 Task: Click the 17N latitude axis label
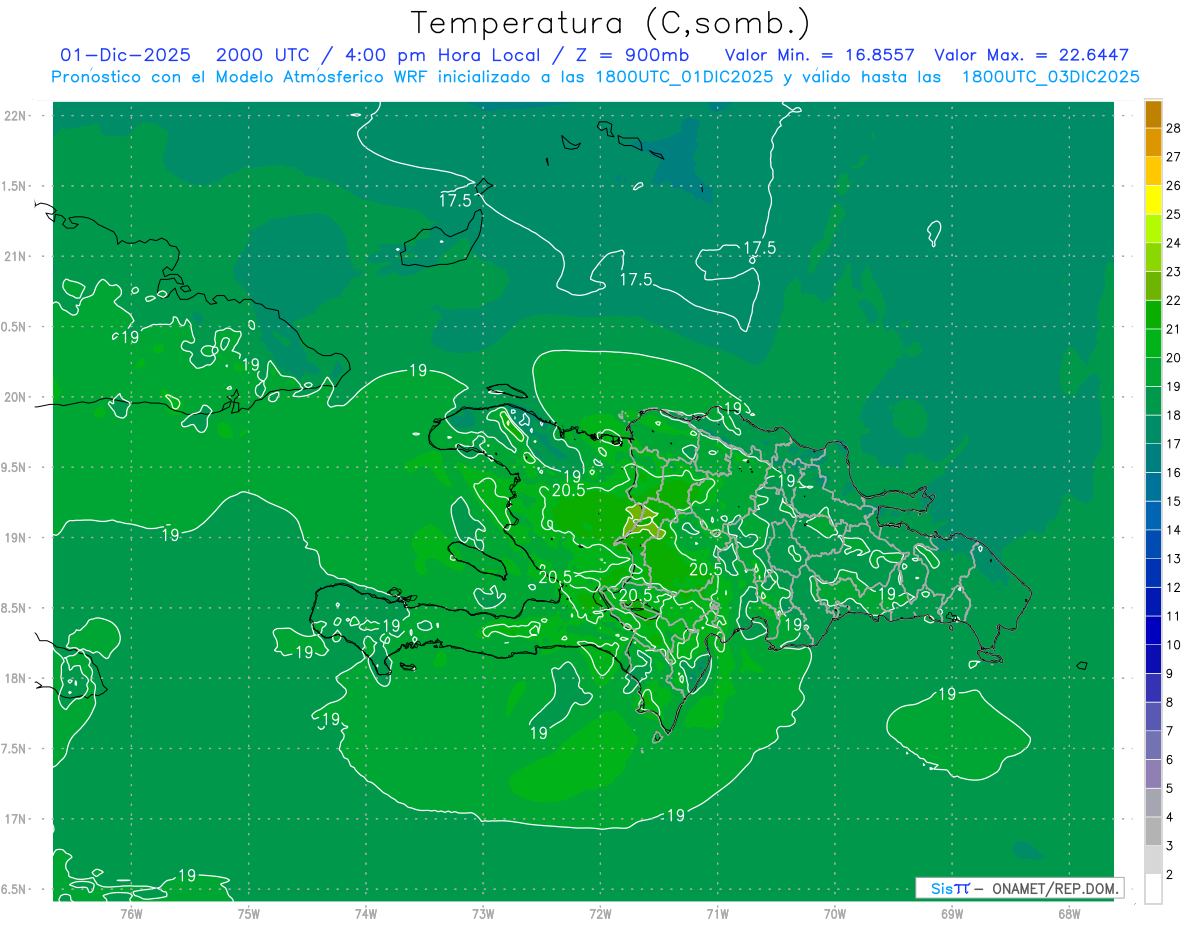click(x=17, y=819)
